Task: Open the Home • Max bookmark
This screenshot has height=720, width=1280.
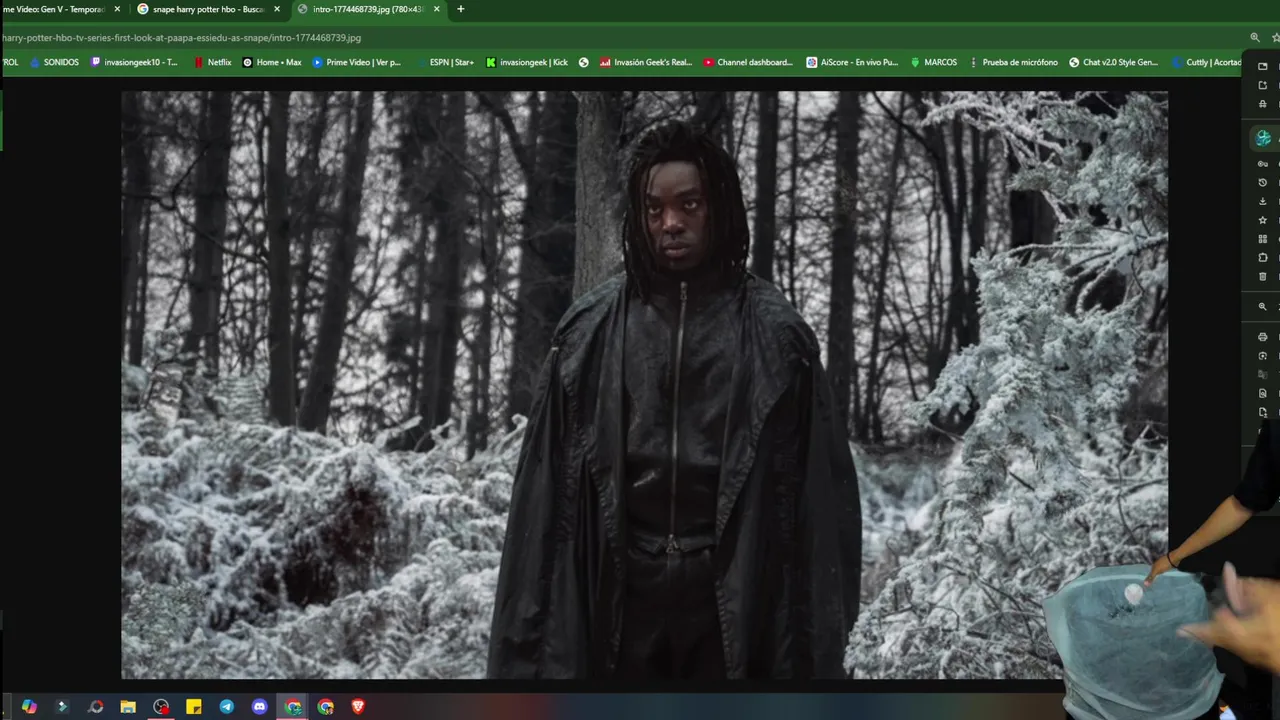Action: pyautogui.click(x=272, y=62)
